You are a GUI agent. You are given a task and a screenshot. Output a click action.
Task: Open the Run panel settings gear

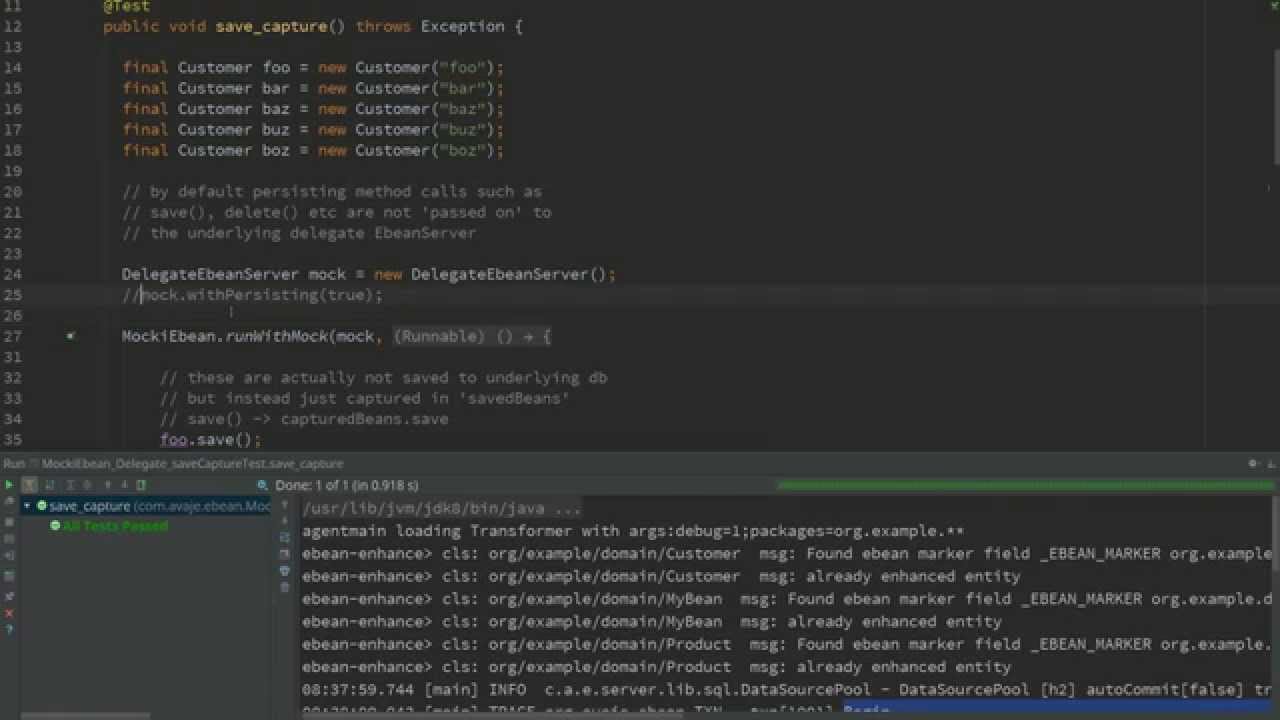click(1252, 464)
